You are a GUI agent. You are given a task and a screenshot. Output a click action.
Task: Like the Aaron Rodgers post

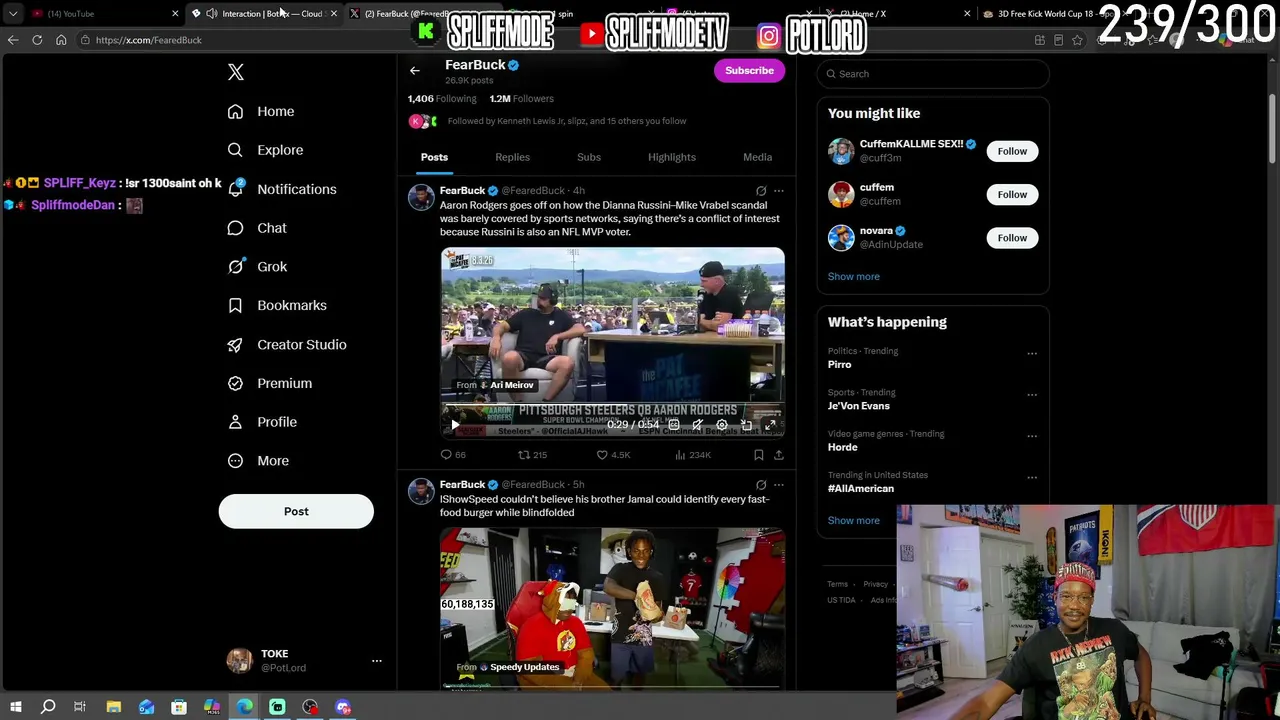click(x=613, y=455)
